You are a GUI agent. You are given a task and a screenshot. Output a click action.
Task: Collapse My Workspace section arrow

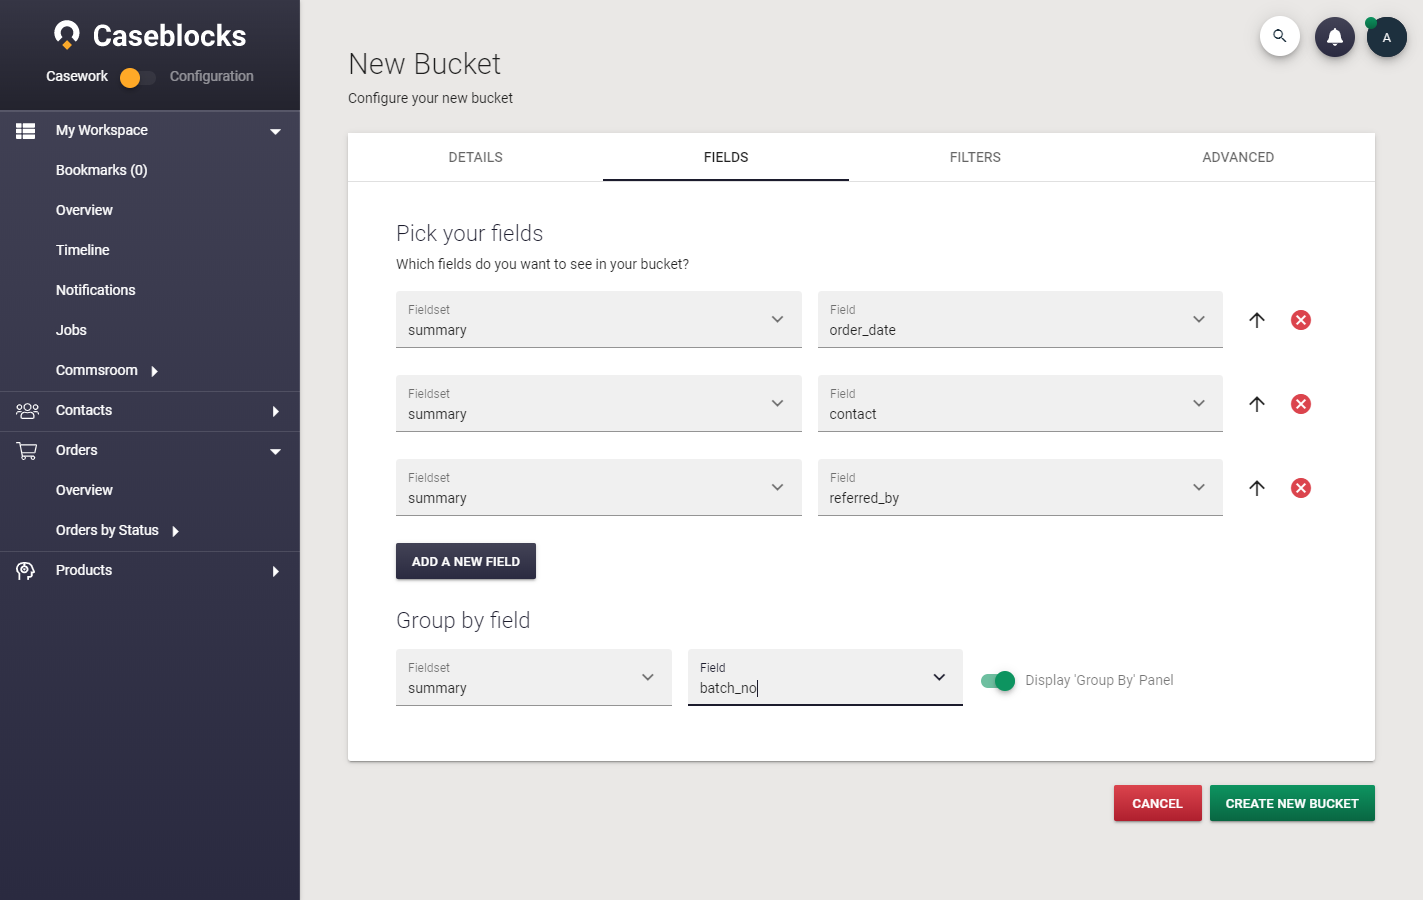coord(275,131)
